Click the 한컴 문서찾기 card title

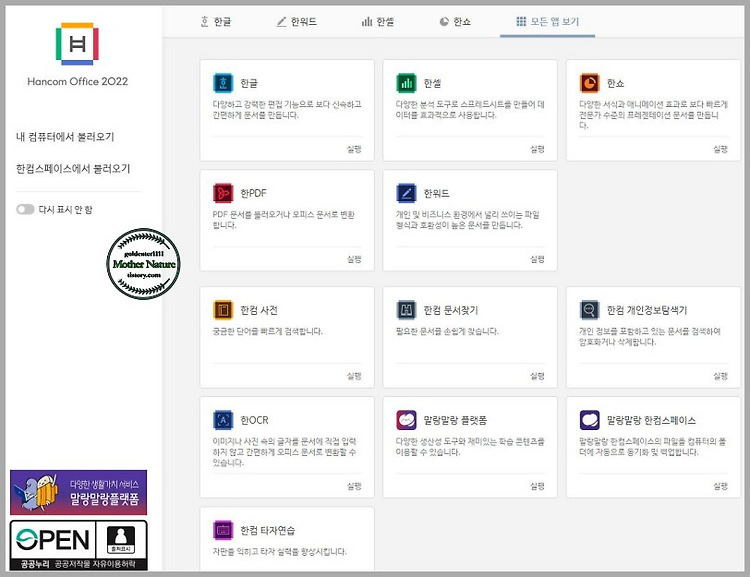(451, 310)
